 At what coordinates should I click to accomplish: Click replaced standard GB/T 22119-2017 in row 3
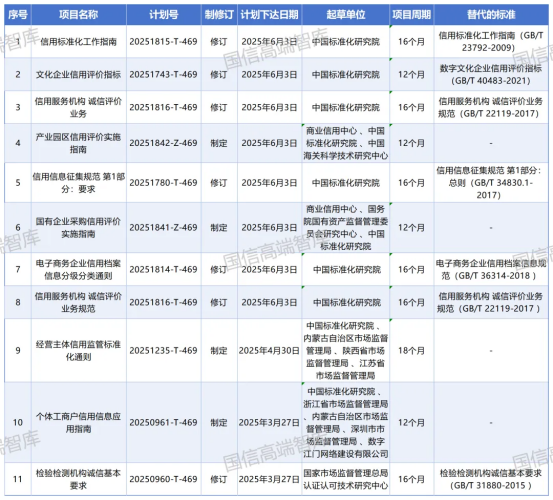(491, 108)
